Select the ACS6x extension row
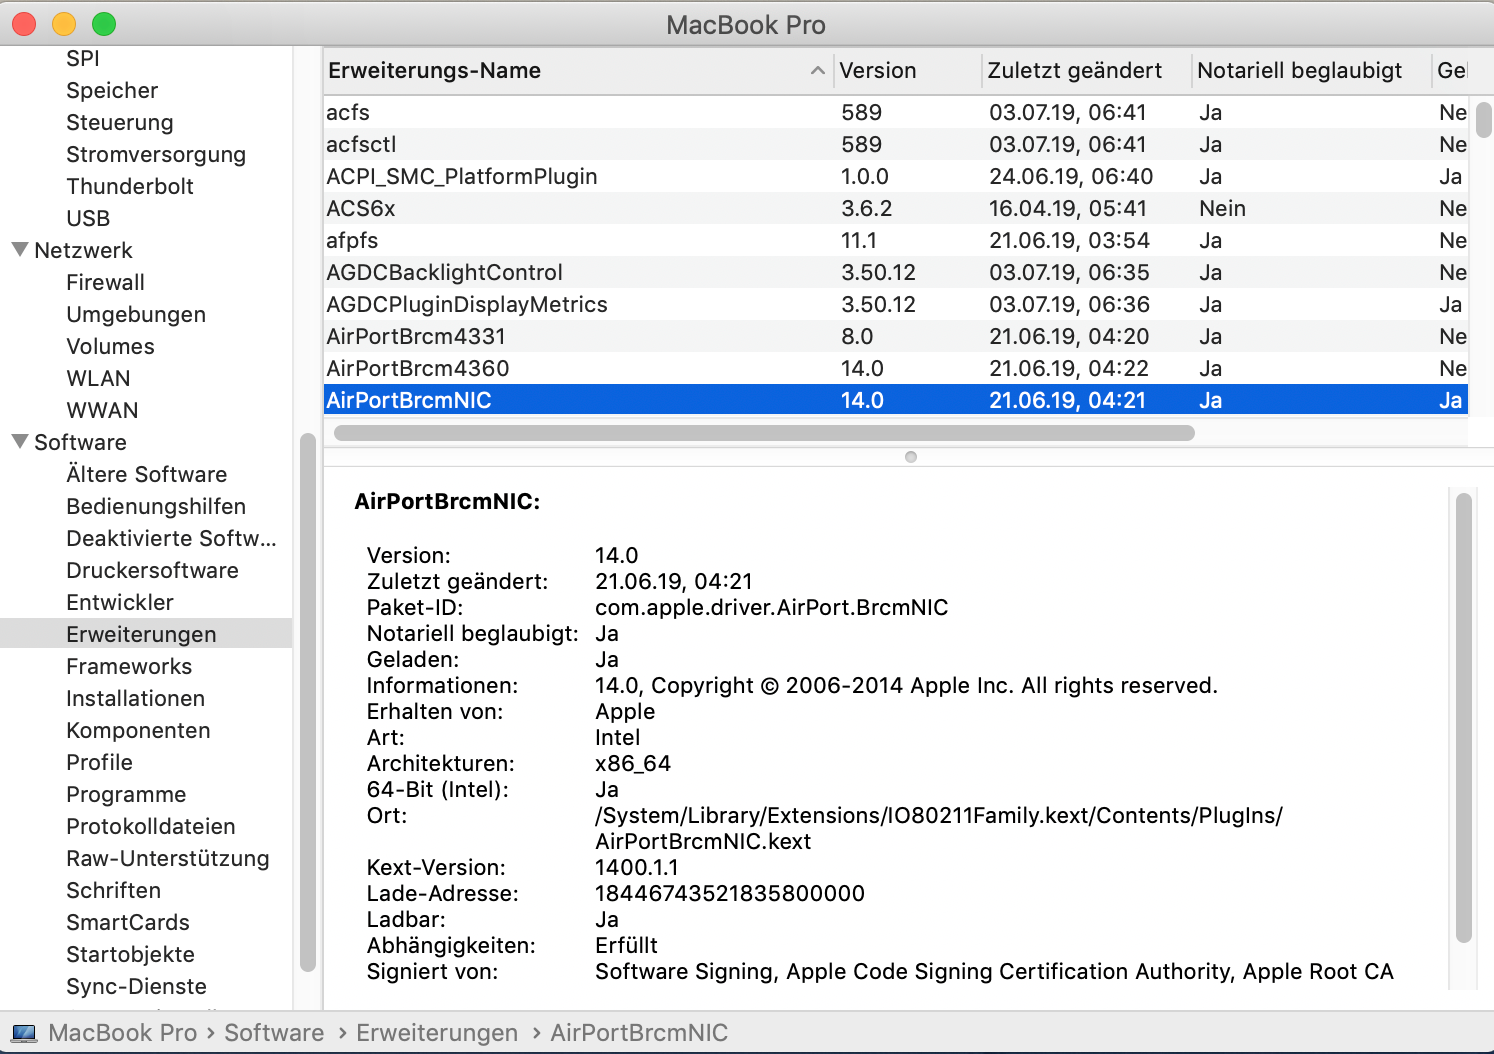Image resolution: width=1494 pixels, height=1054 pixels. click(361, 209)
